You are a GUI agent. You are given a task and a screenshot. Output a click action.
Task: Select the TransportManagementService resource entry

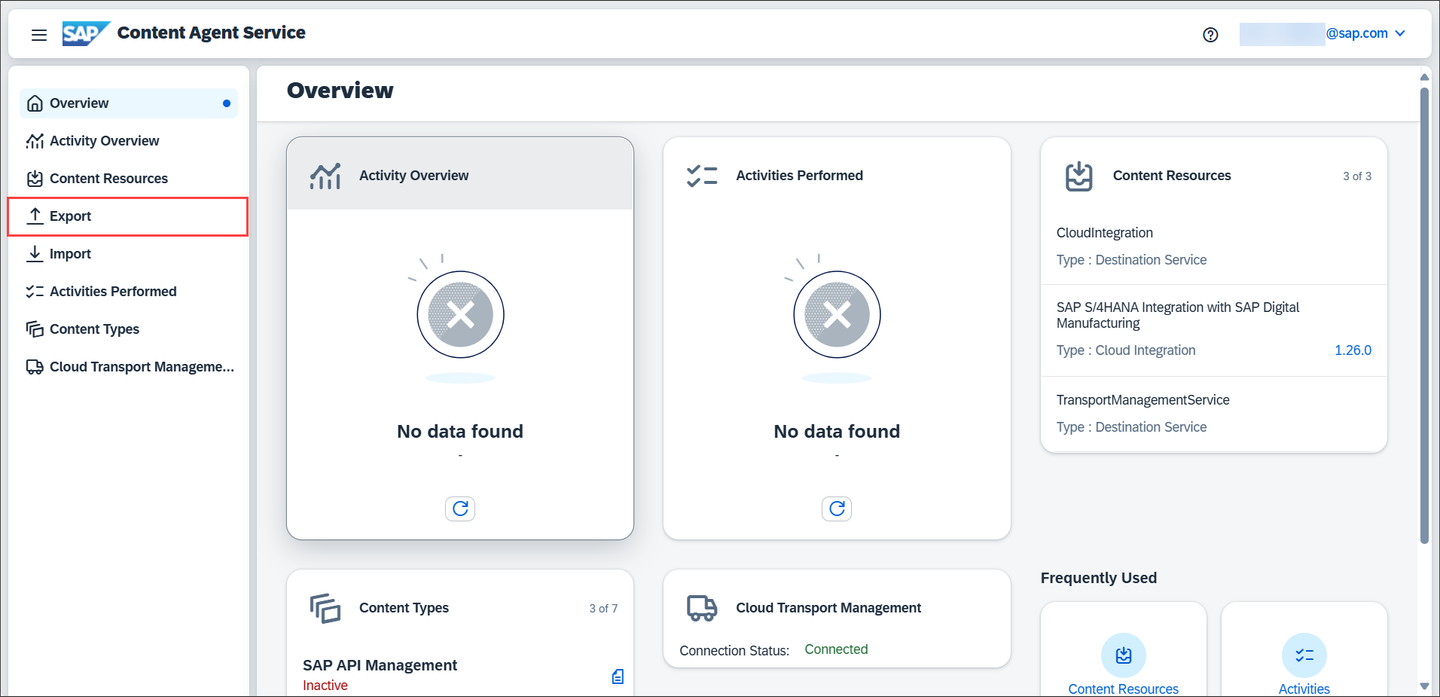[x=1214, y=413]
